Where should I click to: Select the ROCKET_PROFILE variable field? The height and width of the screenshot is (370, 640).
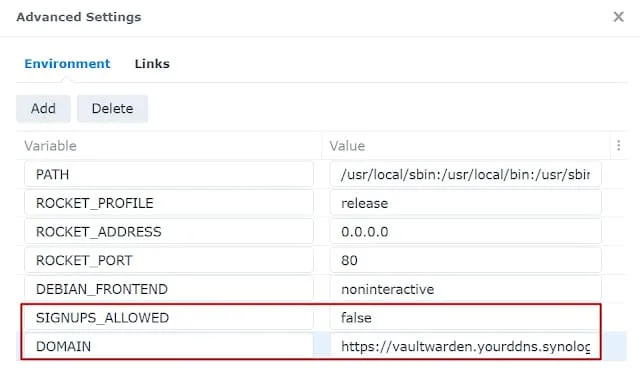[x=169, y=203]
